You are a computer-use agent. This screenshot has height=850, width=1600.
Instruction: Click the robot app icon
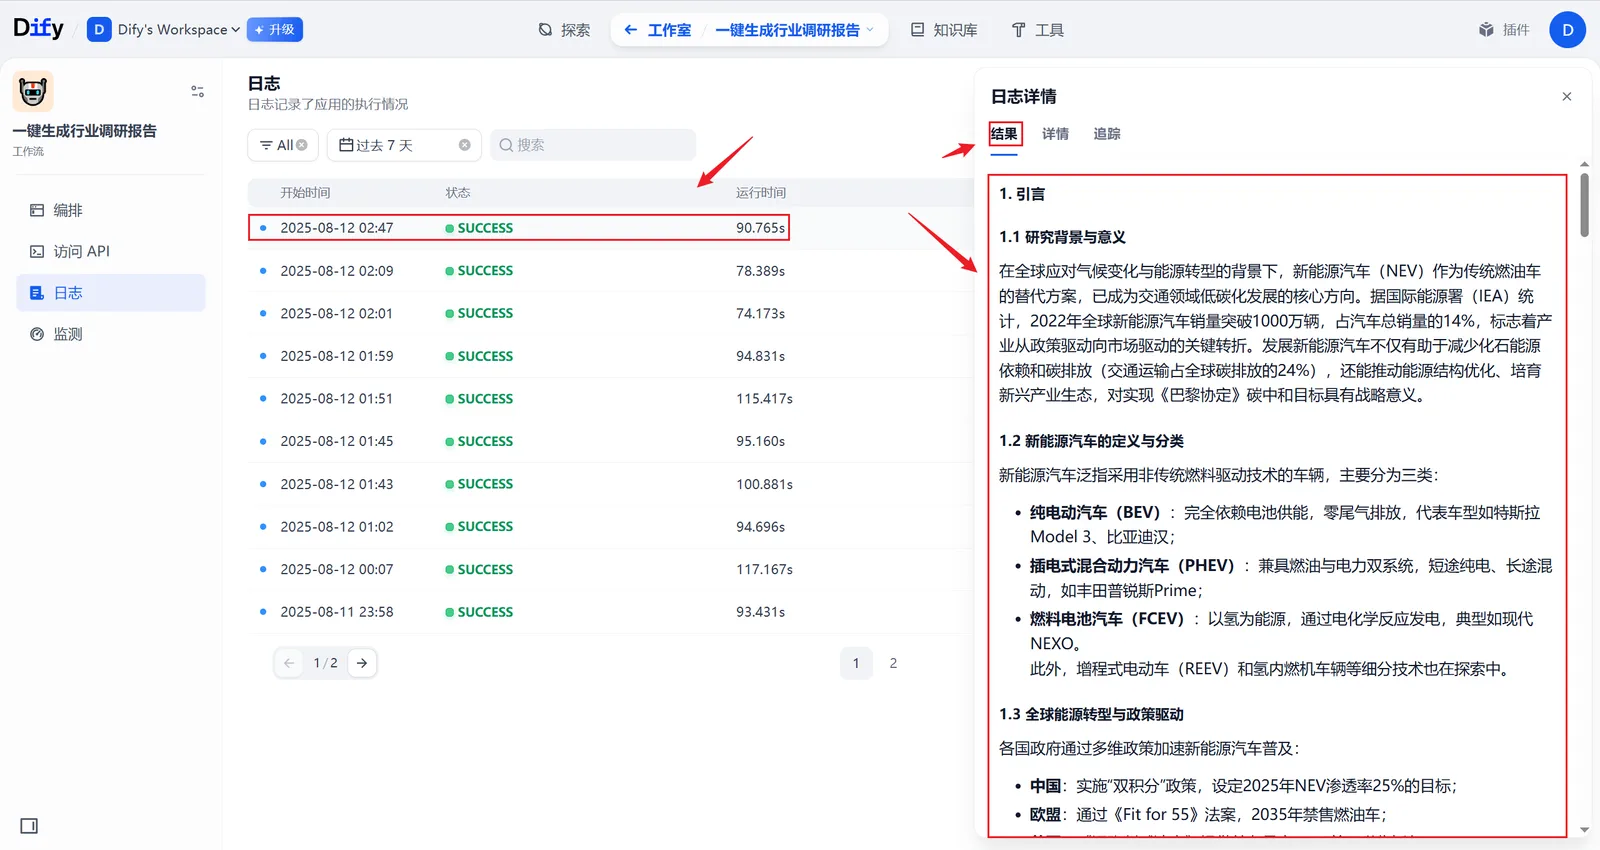pos(33,91)
